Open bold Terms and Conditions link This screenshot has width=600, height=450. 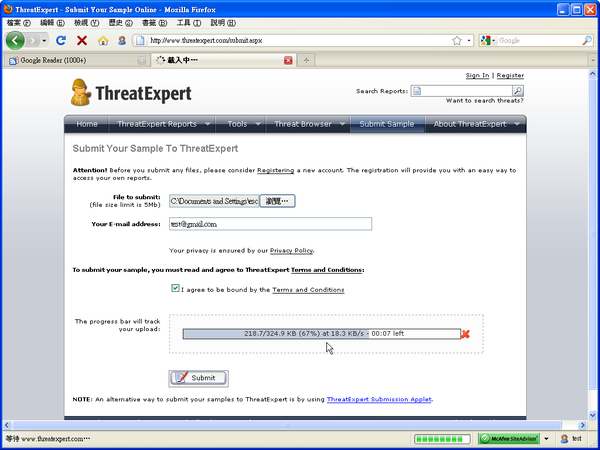point(326,270)
